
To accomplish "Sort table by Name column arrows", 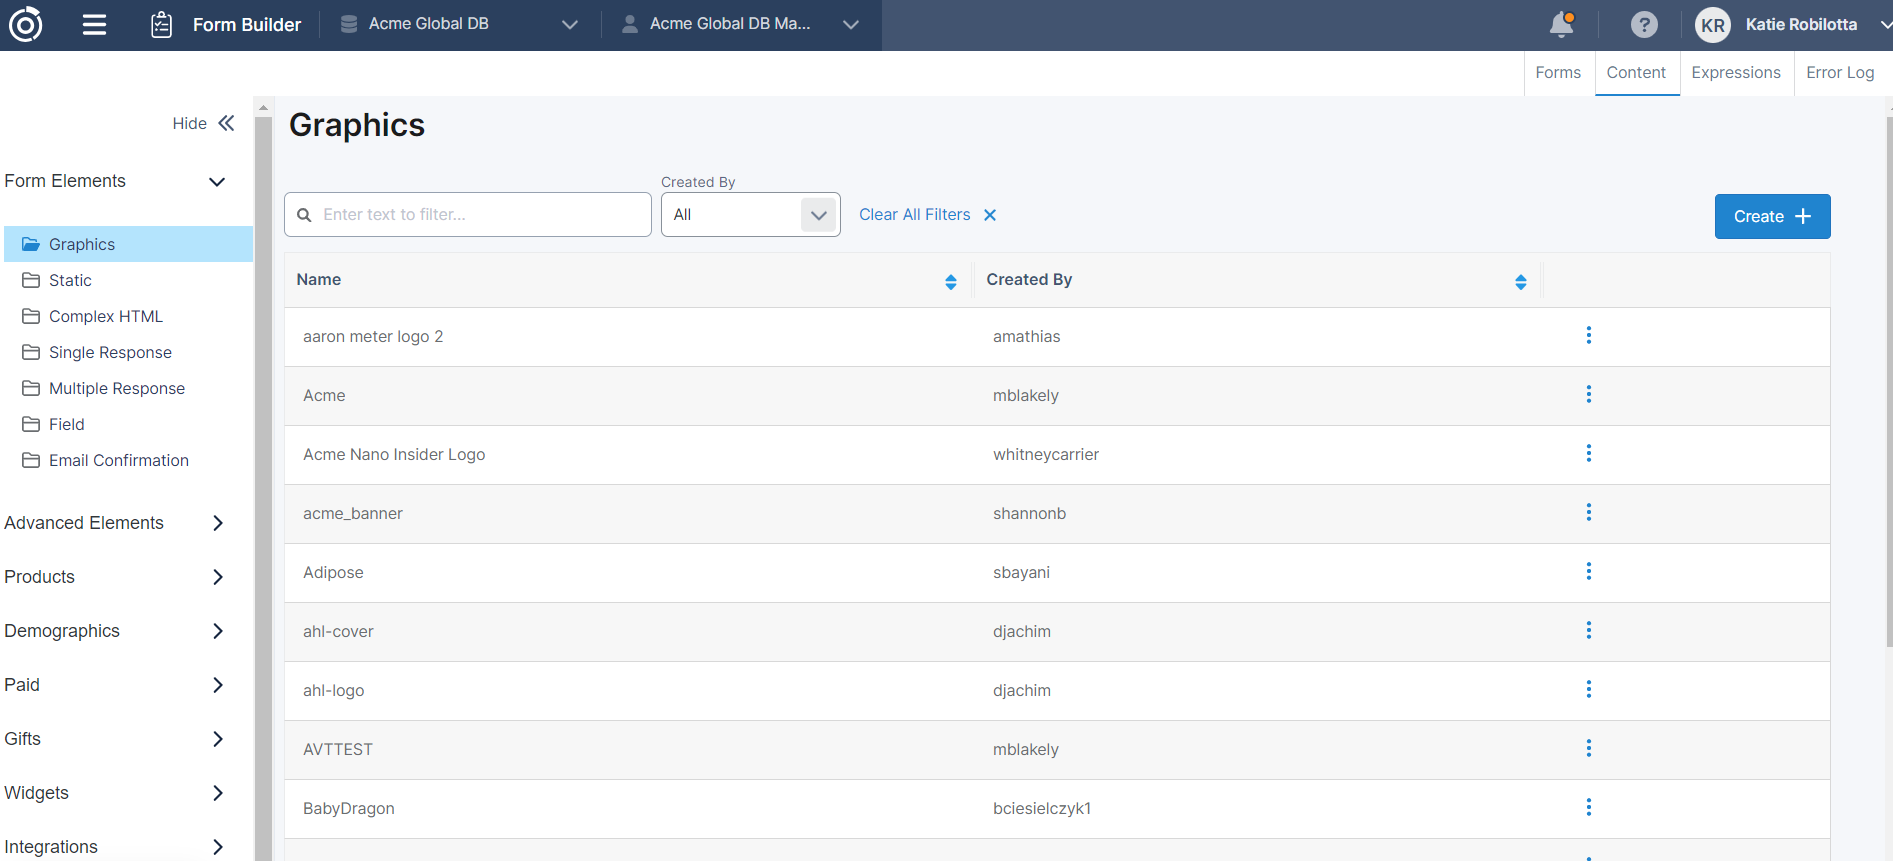I will (x=950, y=282).
